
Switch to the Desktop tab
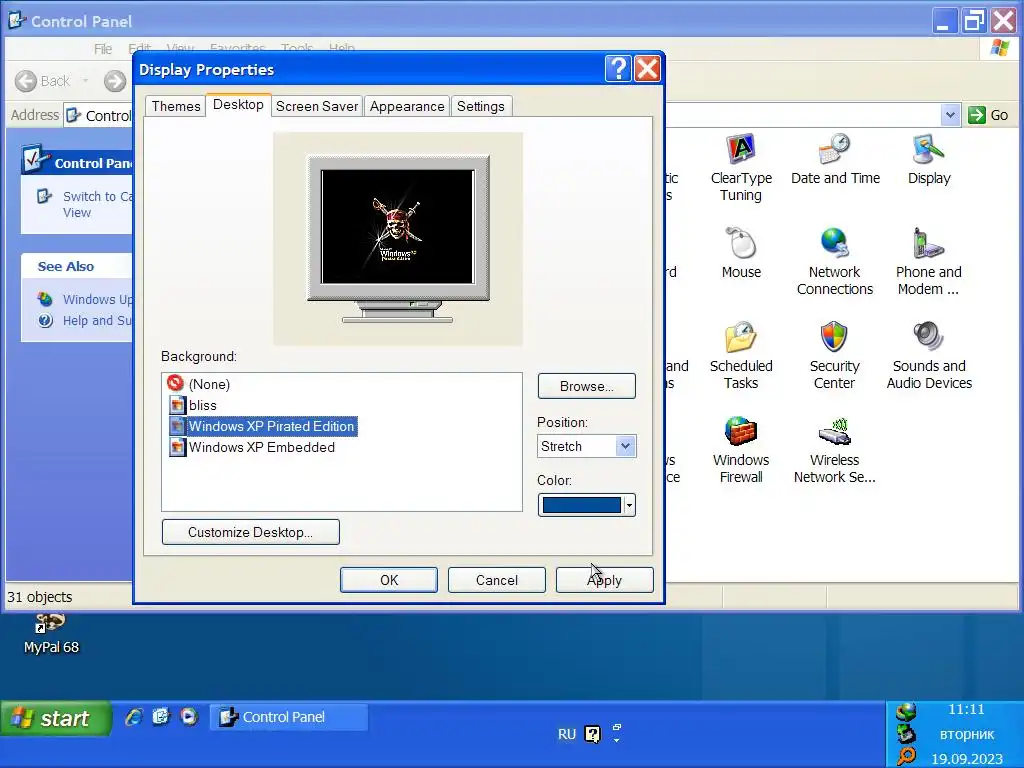coord(238,104)
